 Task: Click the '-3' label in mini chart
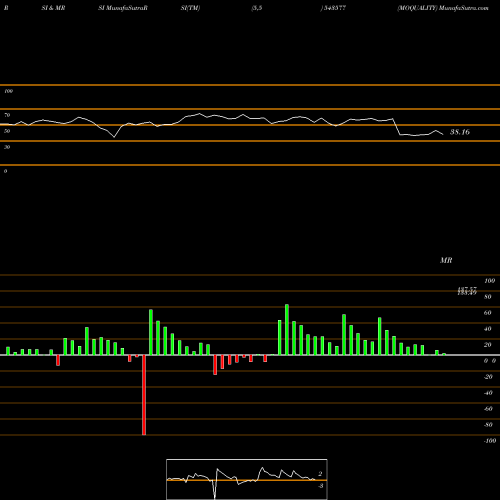coord(320,486)
